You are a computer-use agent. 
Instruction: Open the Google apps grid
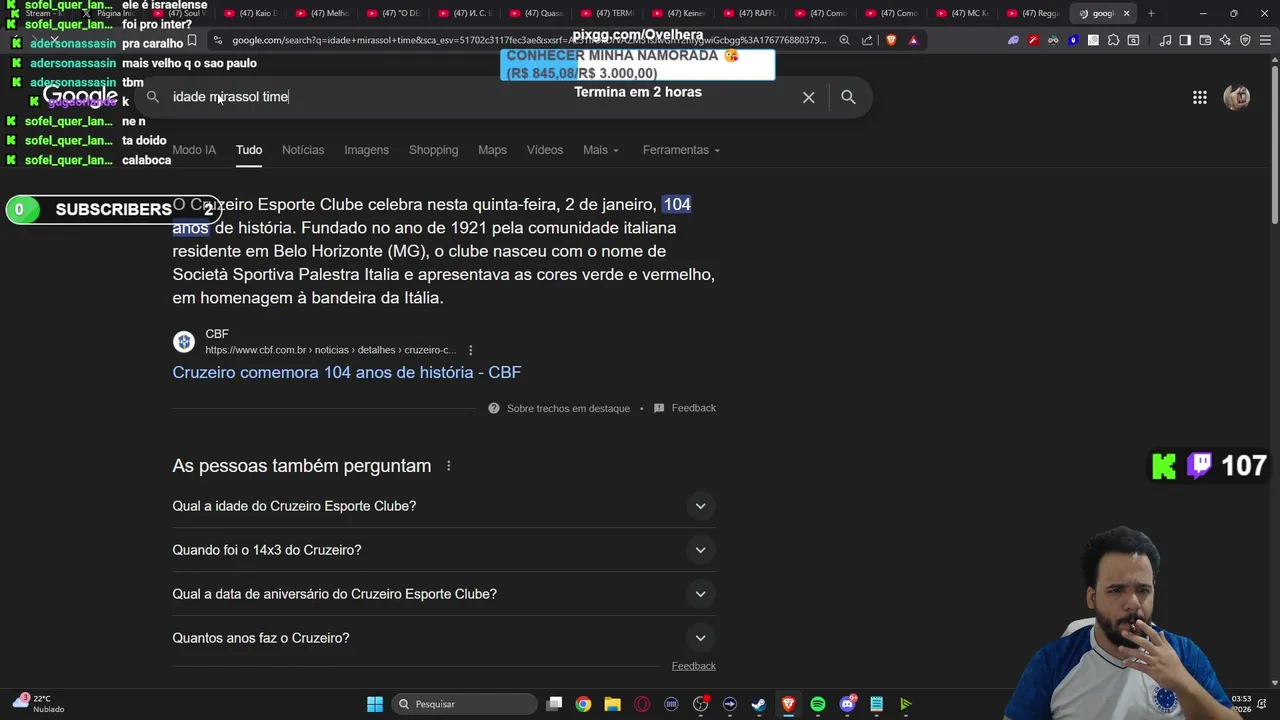tap(1199, 97)
